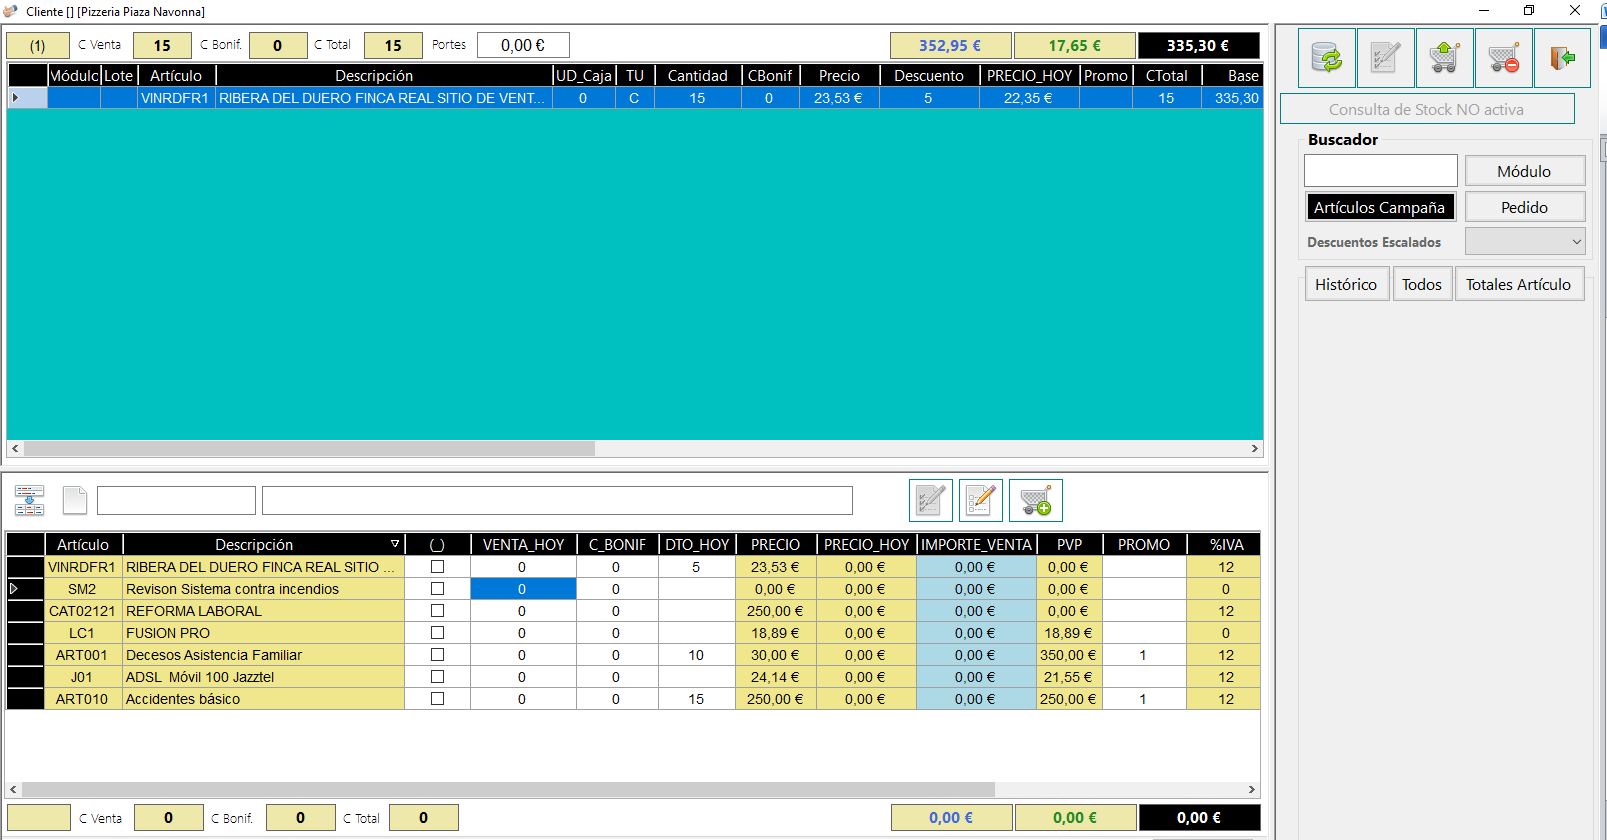Click the grid layout icon left of search fields
This screenshot has height=840, width=1607.
(x=29, y=500)
